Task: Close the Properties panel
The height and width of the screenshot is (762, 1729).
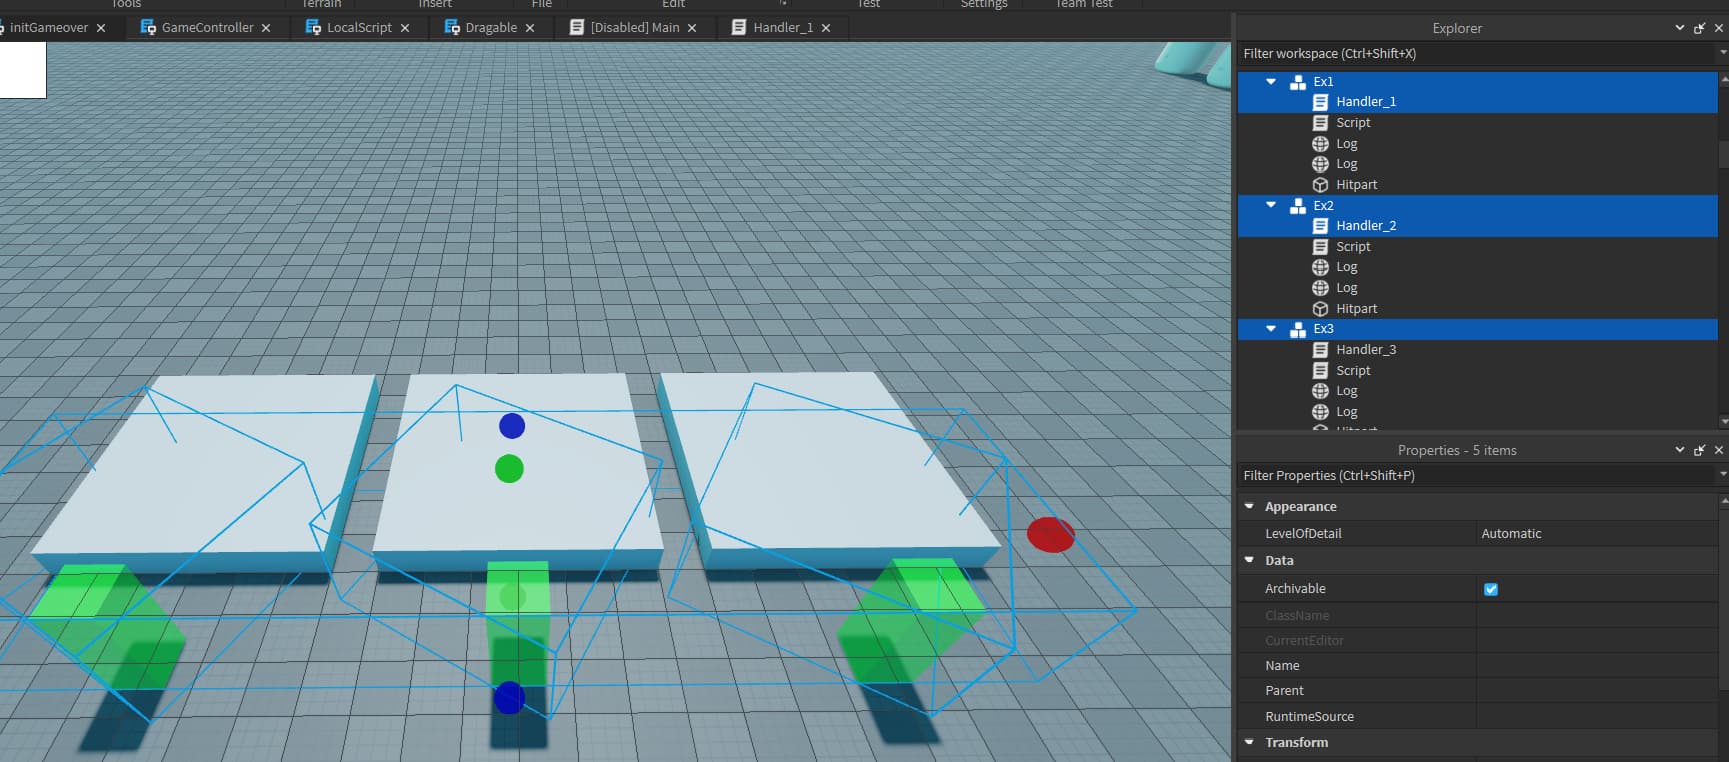Action: click(x=1719, y=450)
